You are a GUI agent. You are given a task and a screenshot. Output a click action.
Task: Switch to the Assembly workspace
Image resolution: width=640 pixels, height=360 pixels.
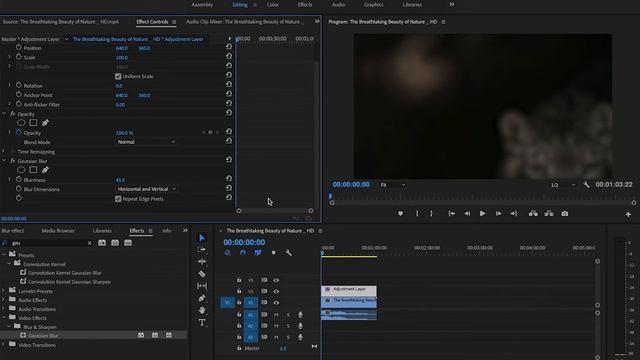click(202, 5)
